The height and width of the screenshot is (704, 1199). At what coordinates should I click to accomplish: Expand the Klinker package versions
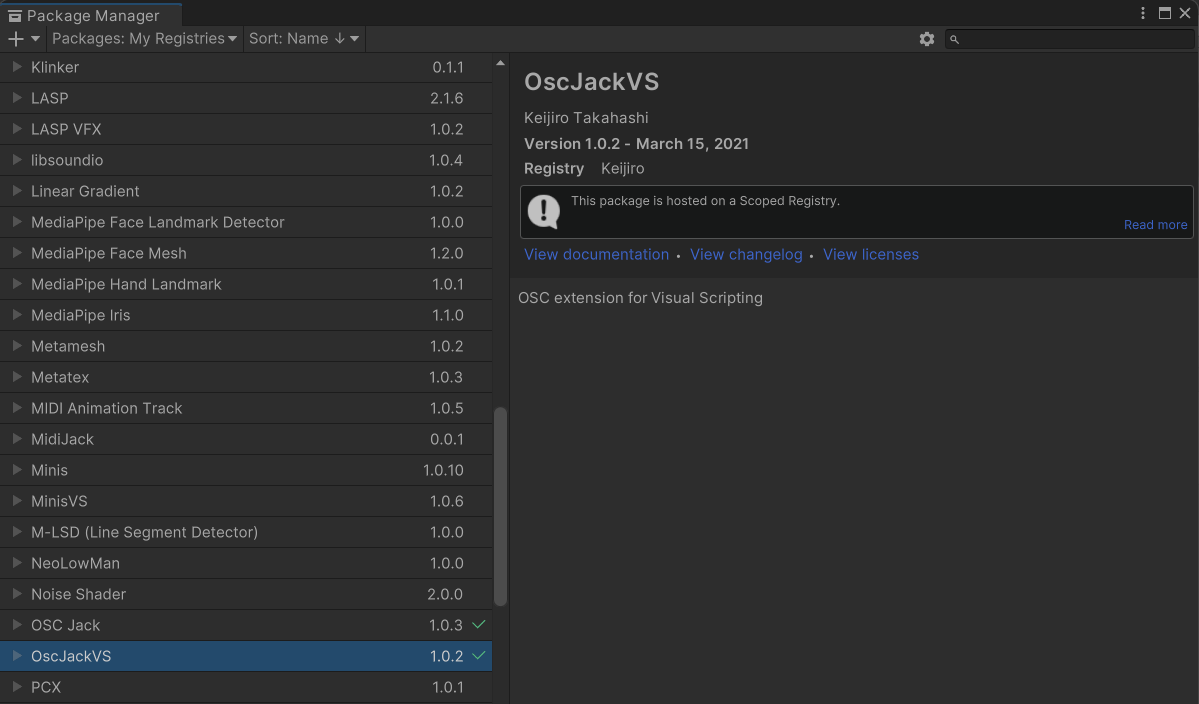click(17, 67)
